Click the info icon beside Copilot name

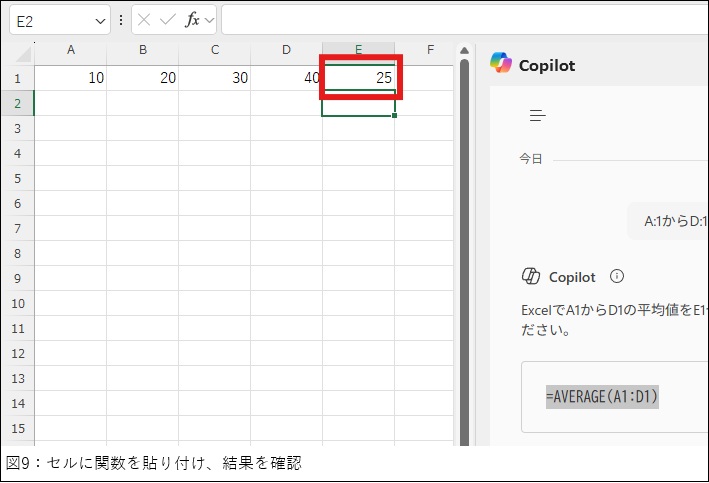(x=617, y=277)
